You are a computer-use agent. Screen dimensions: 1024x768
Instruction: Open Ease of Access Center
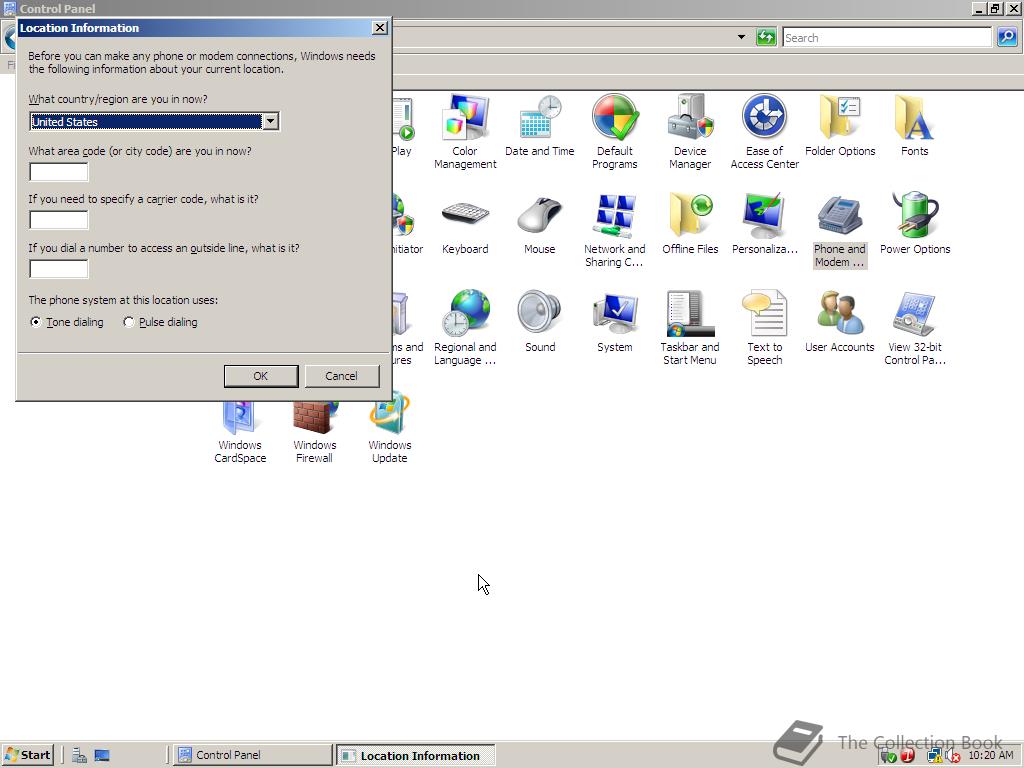tap(765, 133)
